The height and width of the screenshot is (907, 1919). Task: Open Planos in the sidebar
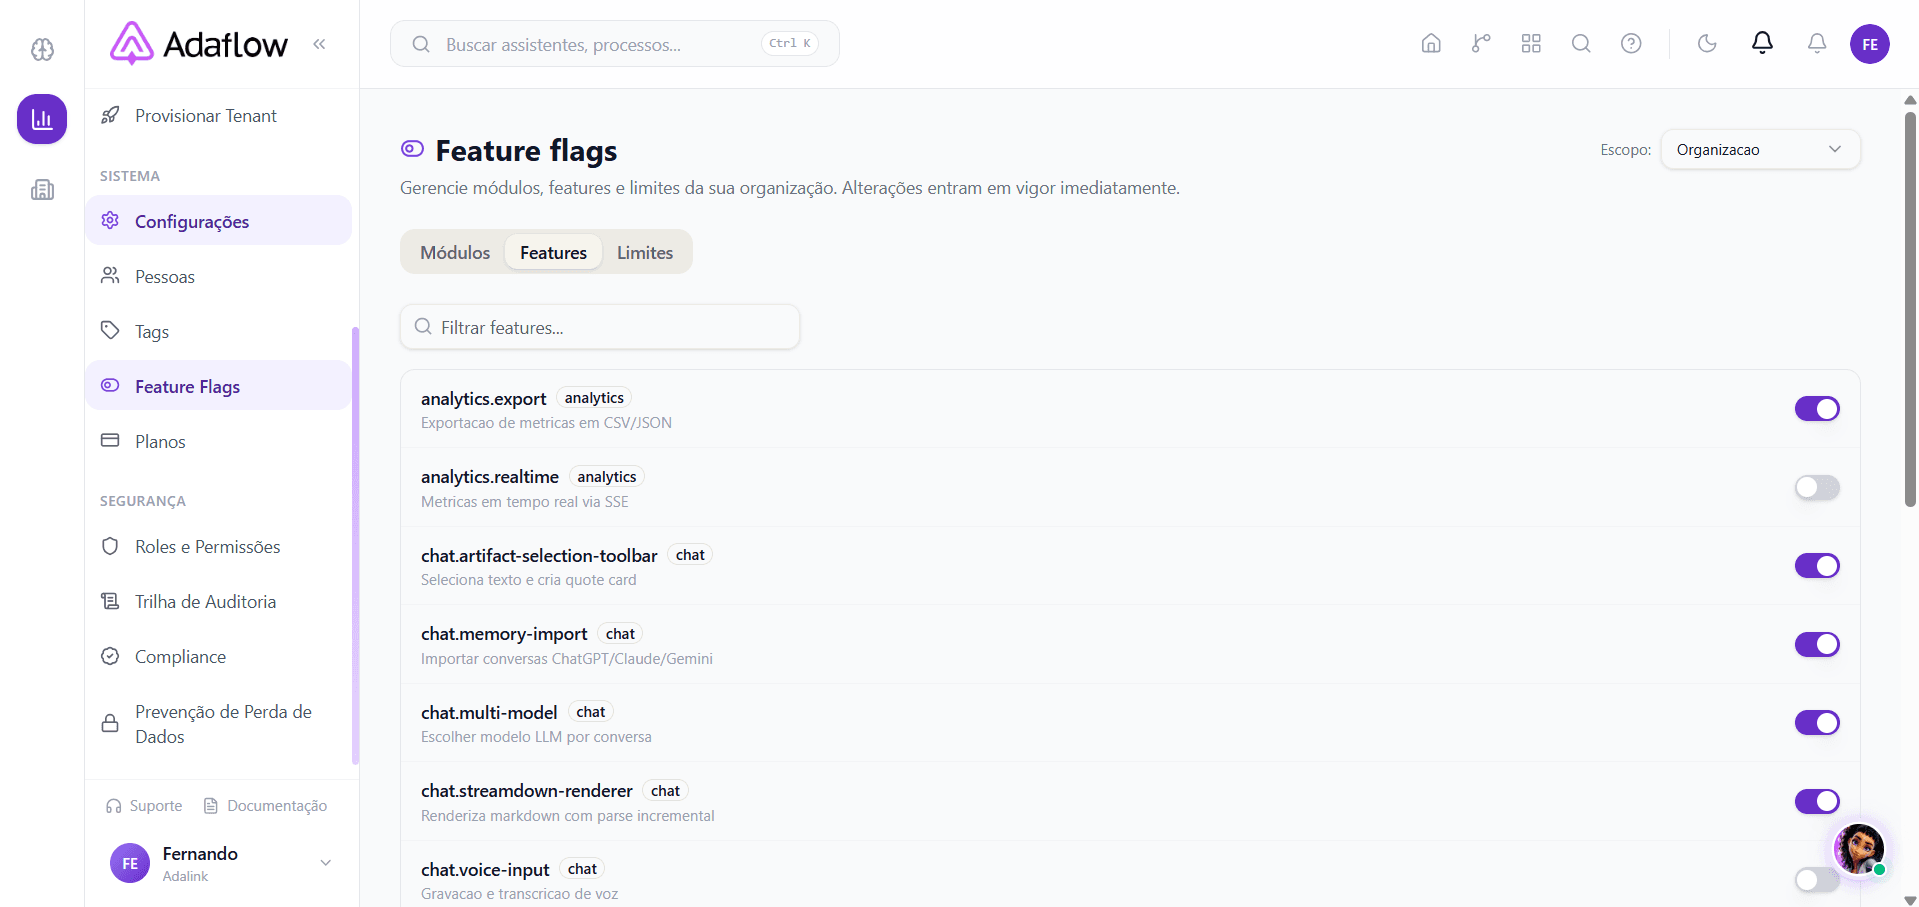pyautogui.click(x=218, y=441)
